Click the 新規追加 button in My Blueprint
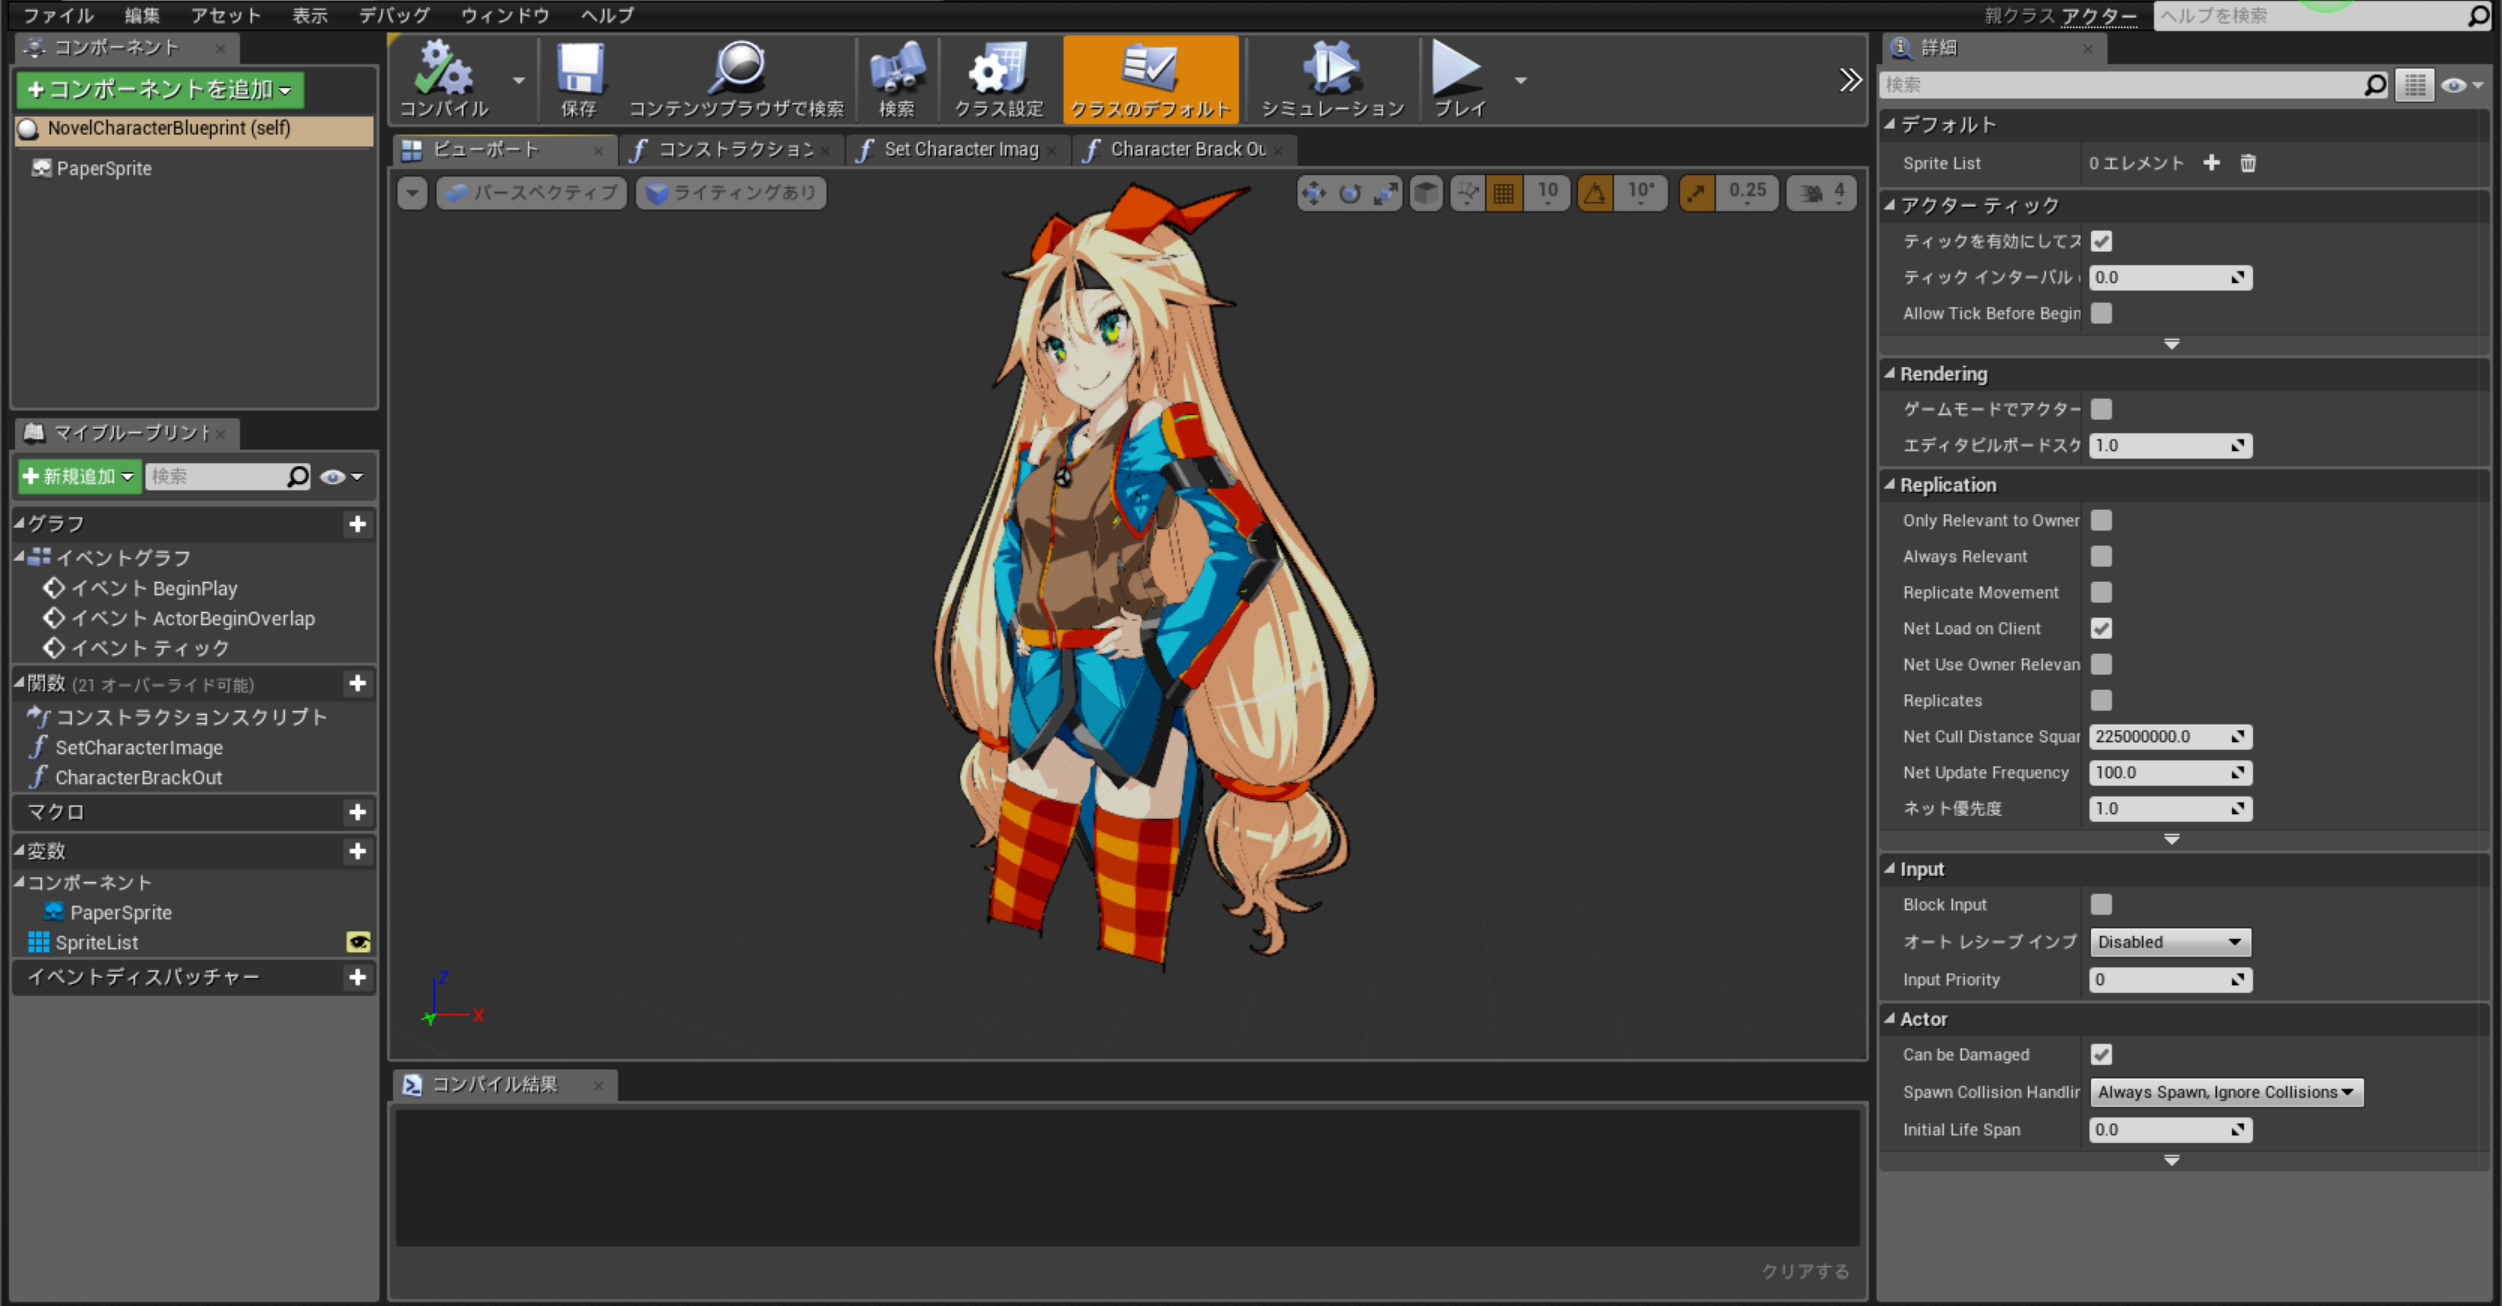The width and height of the screenshot is (2502, 1306). [79, 477]
